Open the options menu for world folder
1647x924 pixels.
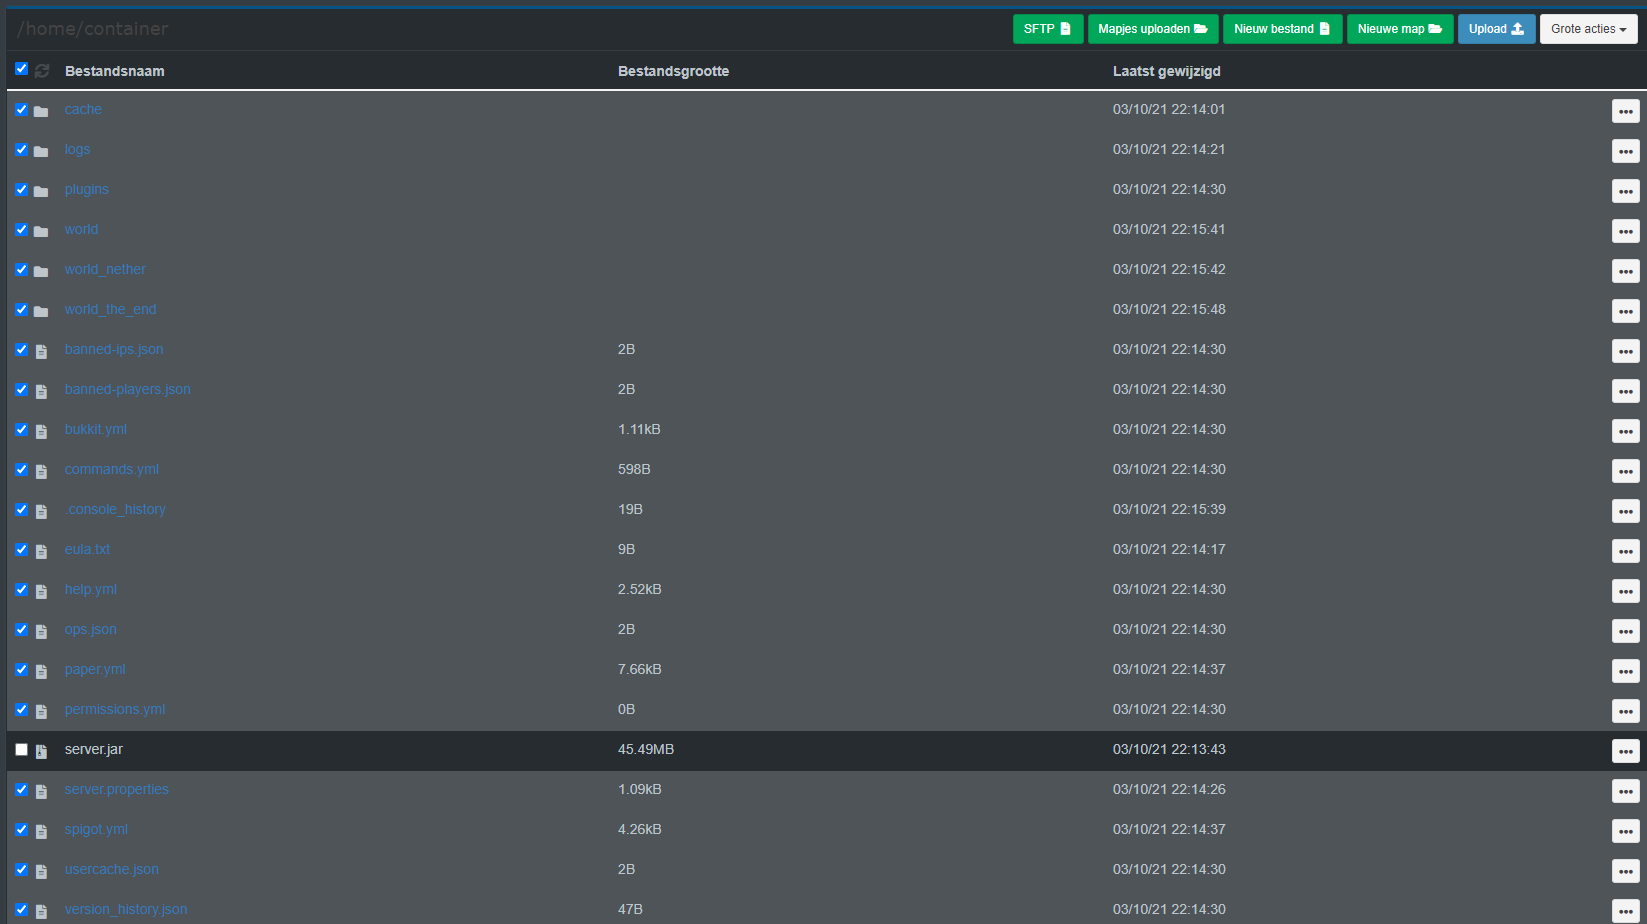[x=1625, y=231]
